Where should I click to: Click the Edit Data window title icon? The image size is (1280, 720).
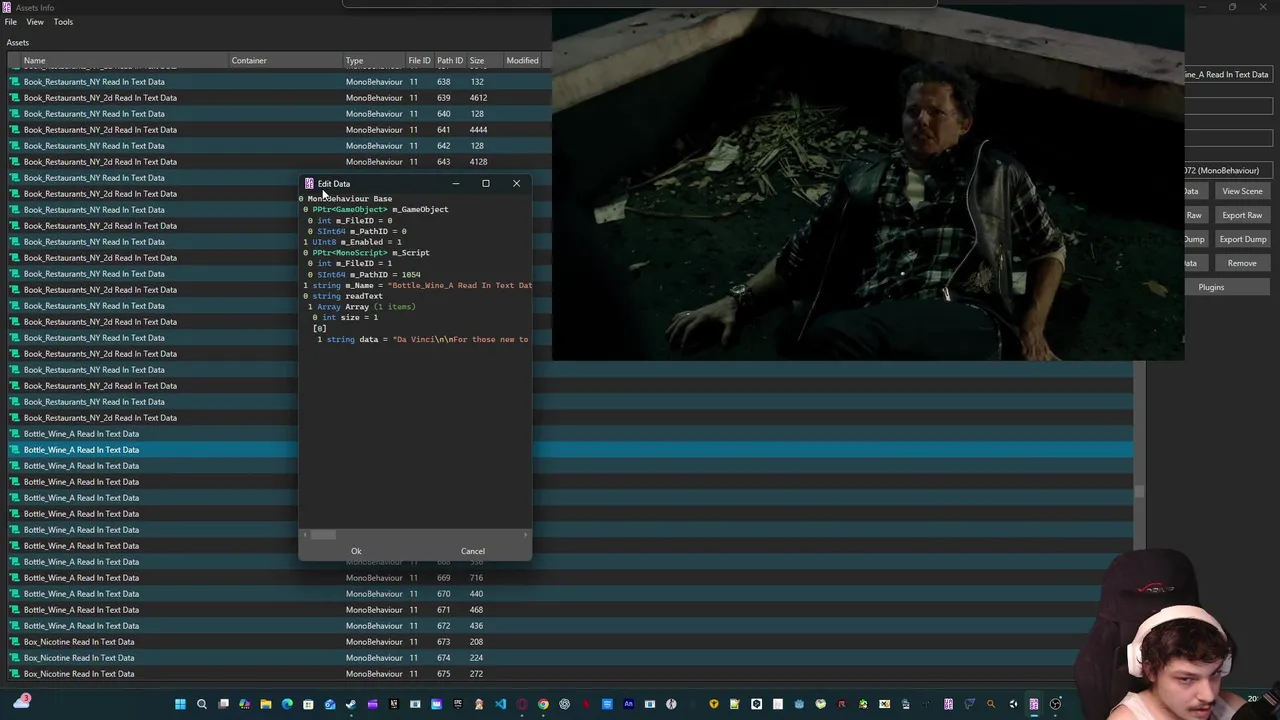click(309, 183)
